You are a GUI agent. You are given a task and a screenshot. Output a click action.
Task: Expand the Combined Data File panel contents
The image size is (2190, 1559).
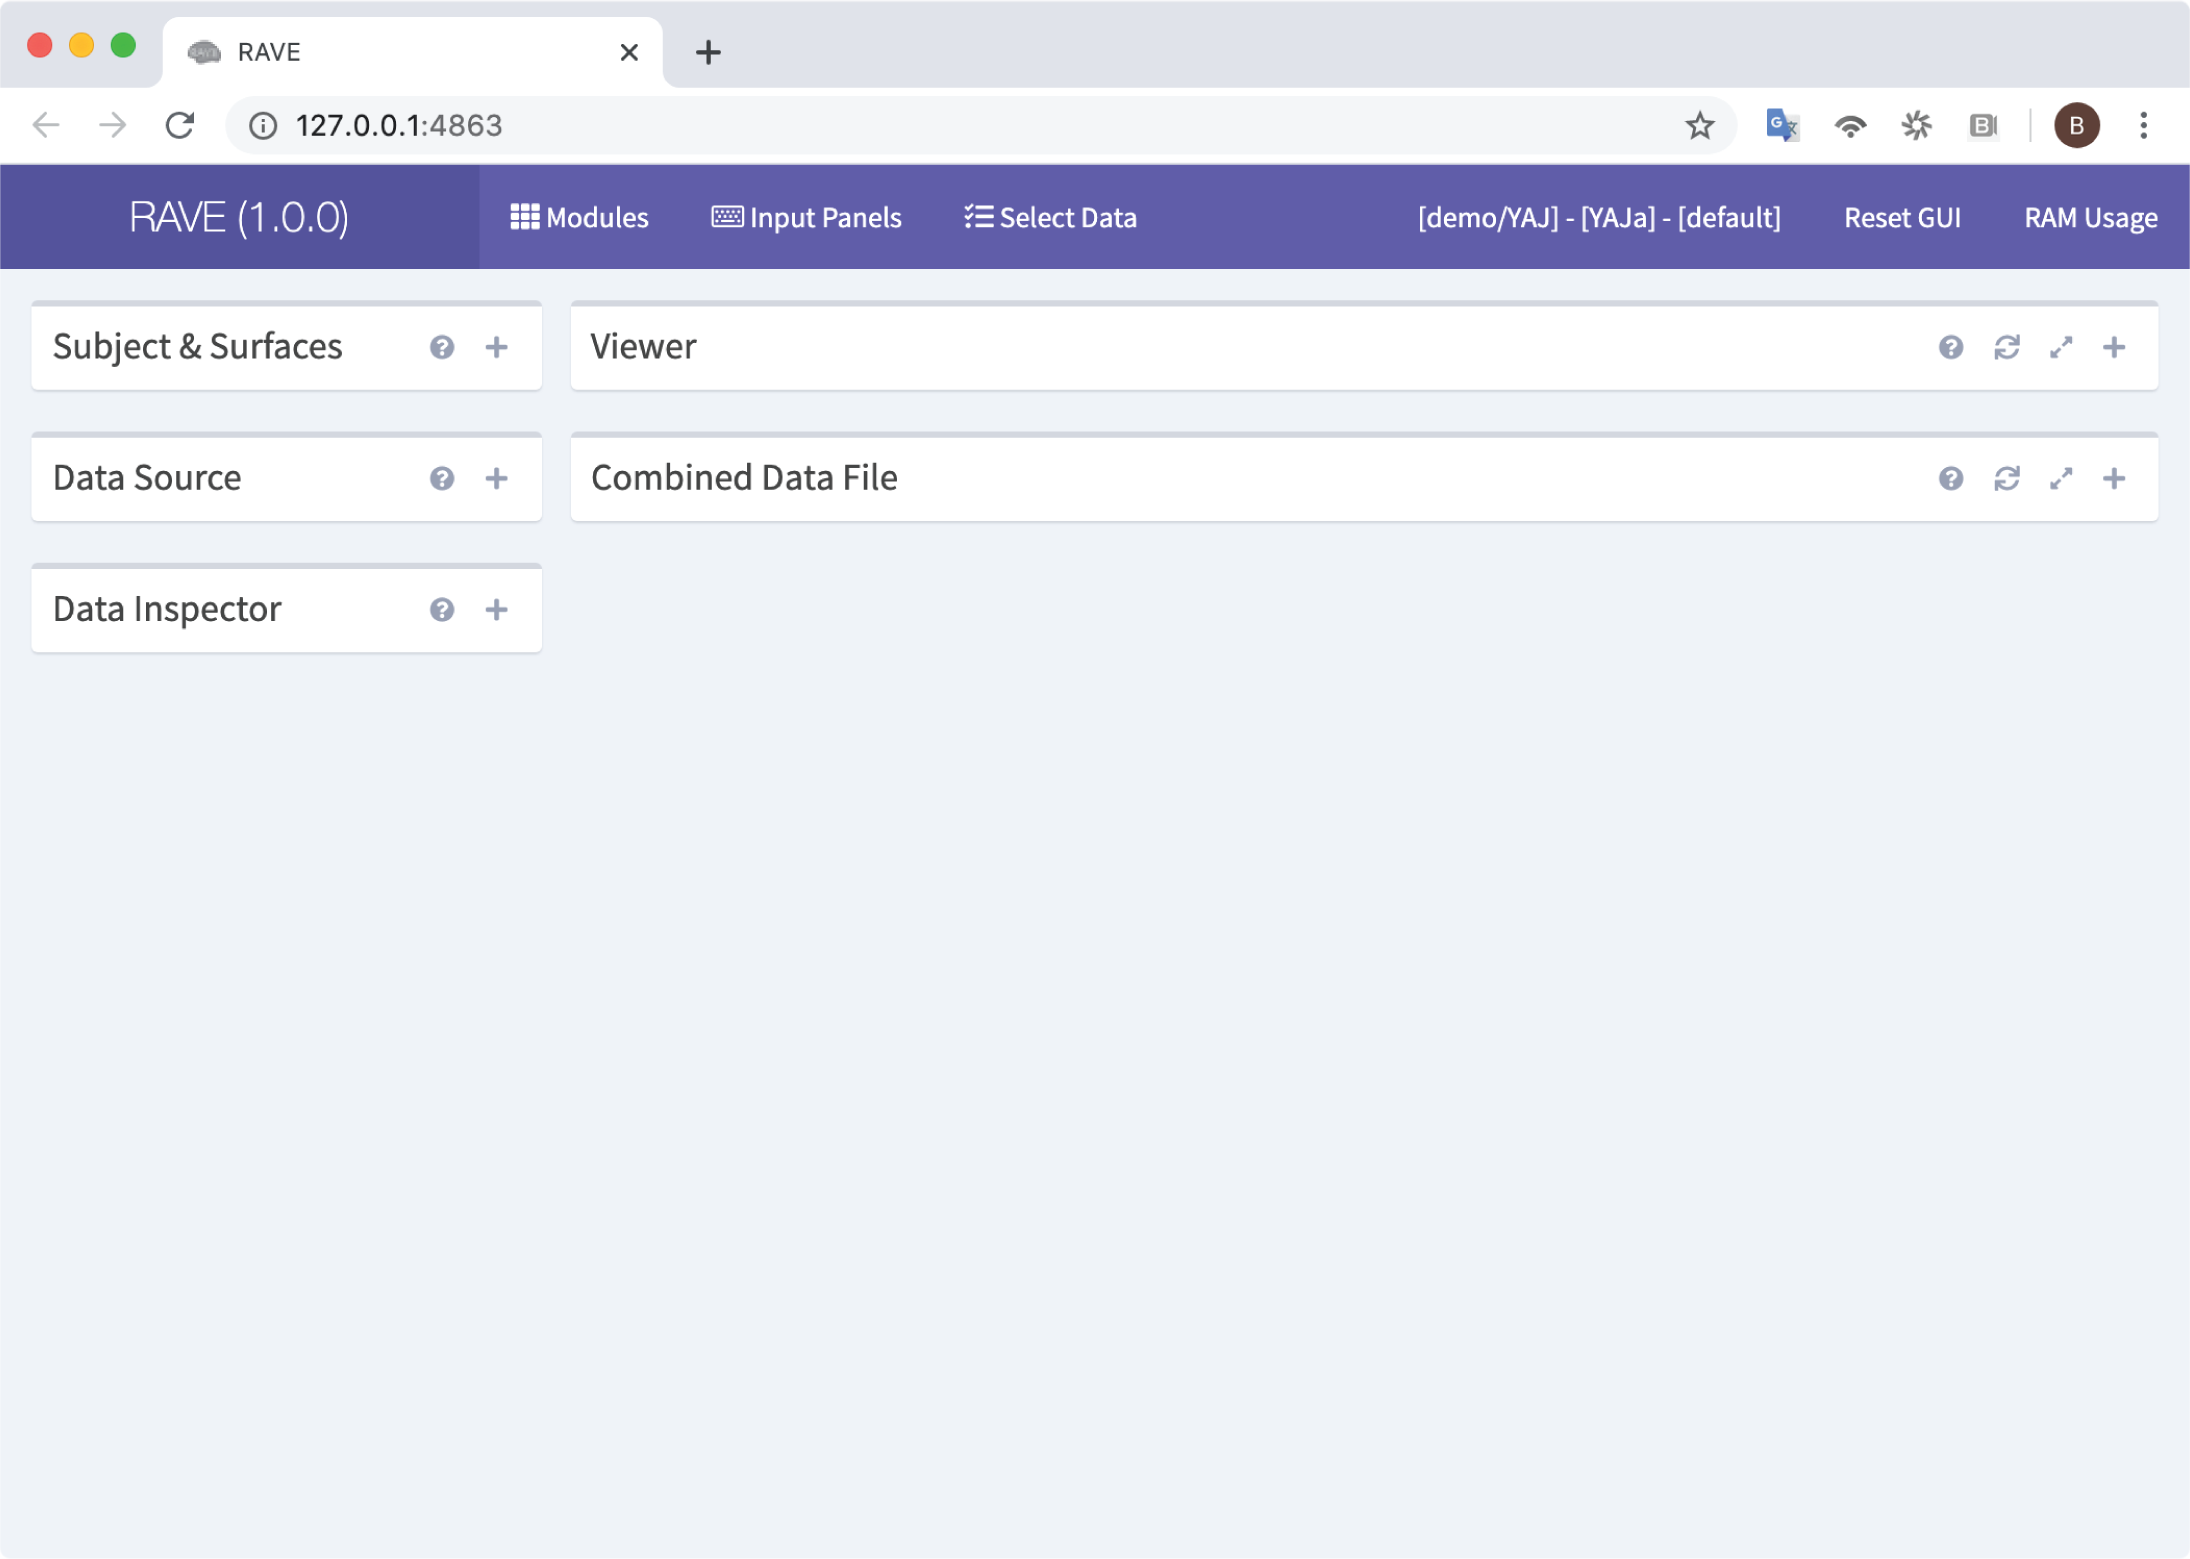click(2114, 478)
